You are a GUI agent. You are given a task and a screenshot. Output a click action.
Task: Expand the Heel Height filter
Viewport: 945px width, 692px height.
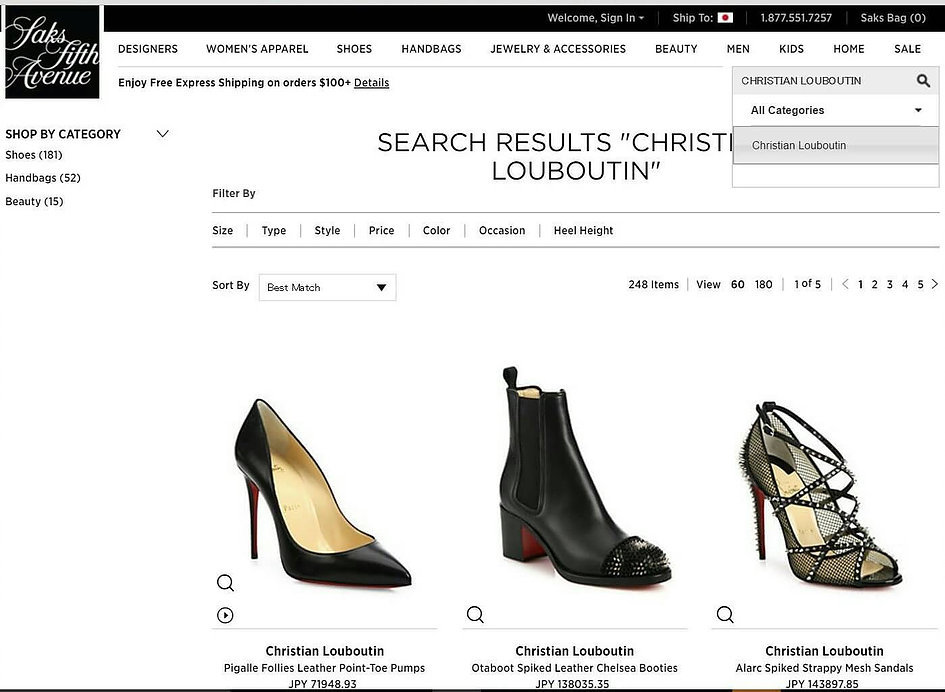[583, 230]
